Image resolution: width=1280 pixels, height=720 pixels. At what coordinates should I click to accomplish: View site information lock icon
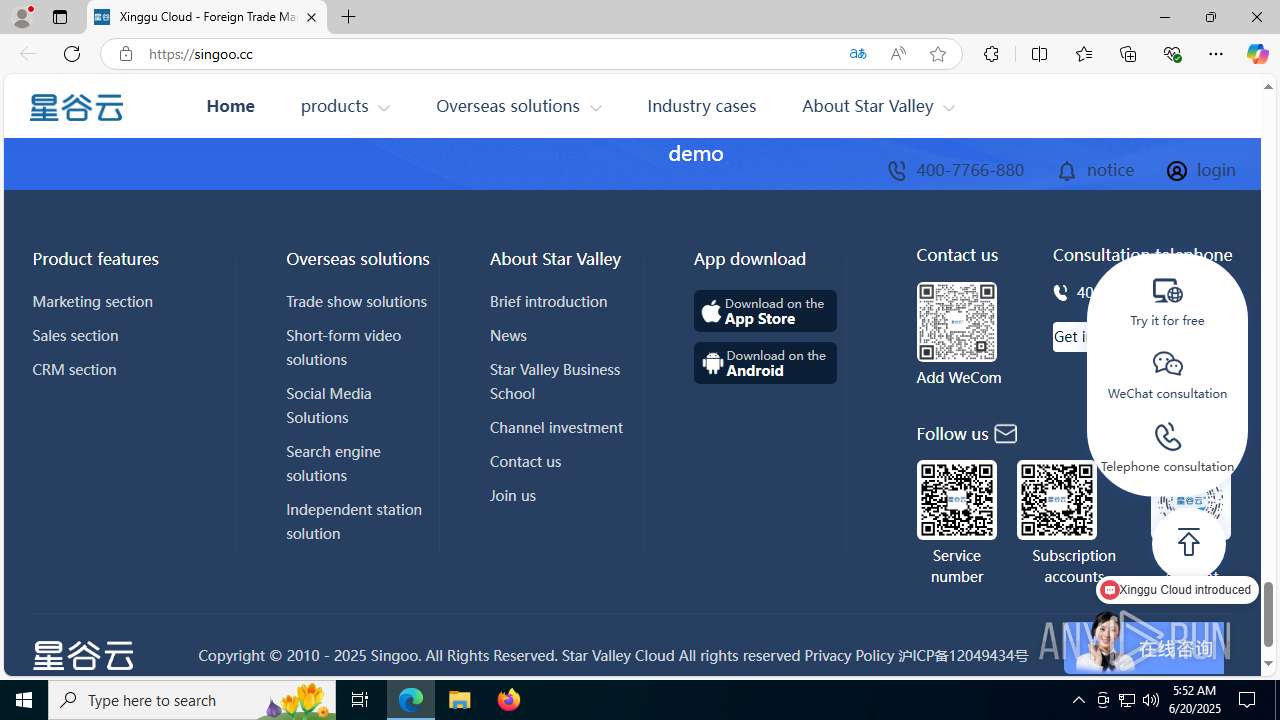tap(125, 54)
